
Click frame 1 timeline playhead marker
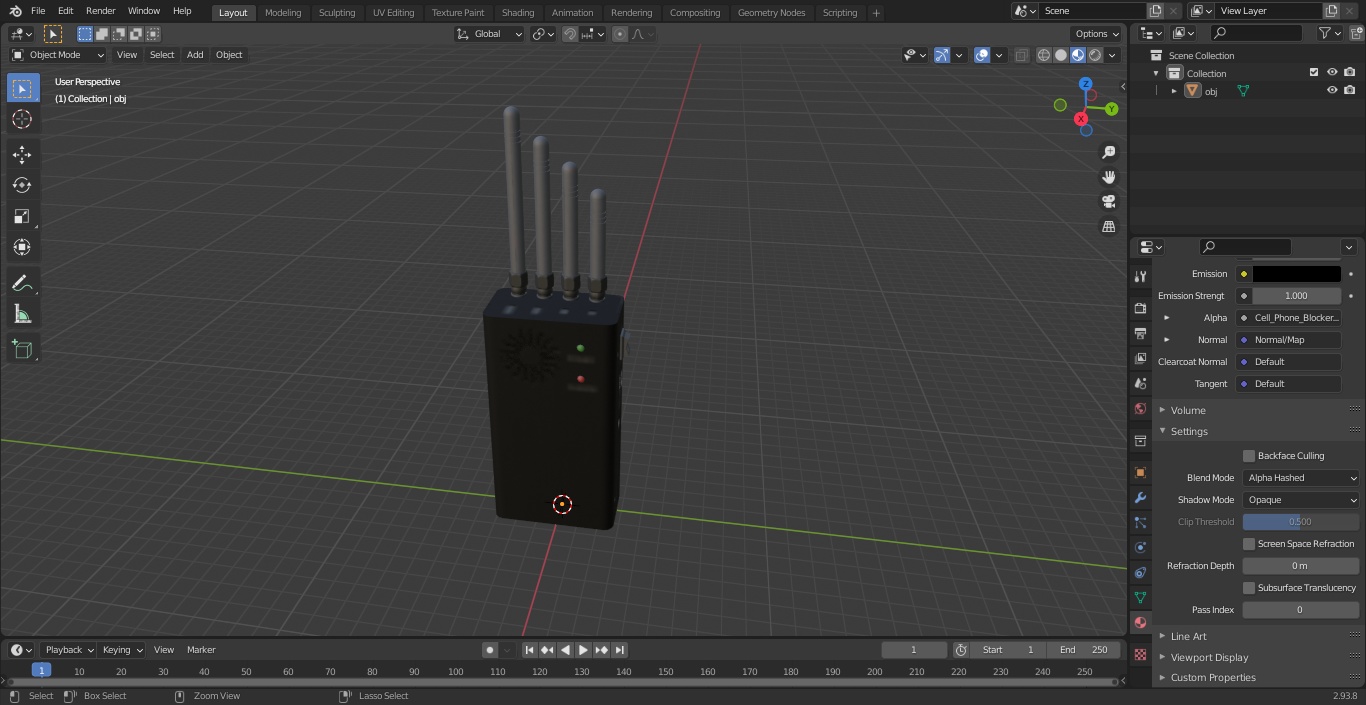41,671
